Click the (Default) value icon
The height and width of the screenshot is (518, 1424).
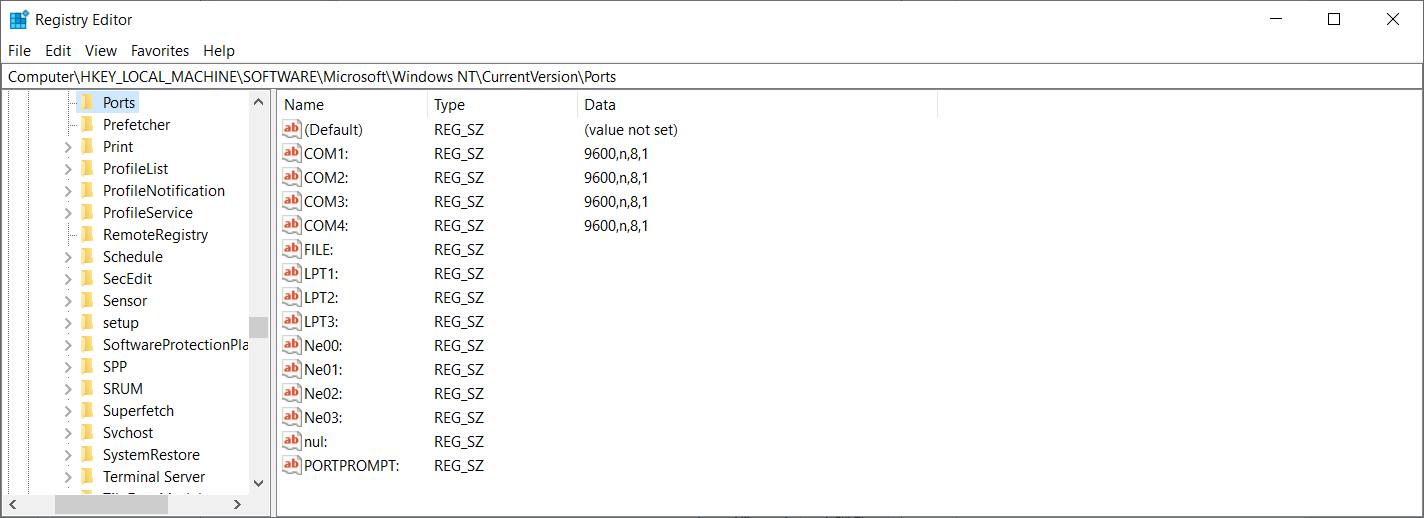[292, 129]
